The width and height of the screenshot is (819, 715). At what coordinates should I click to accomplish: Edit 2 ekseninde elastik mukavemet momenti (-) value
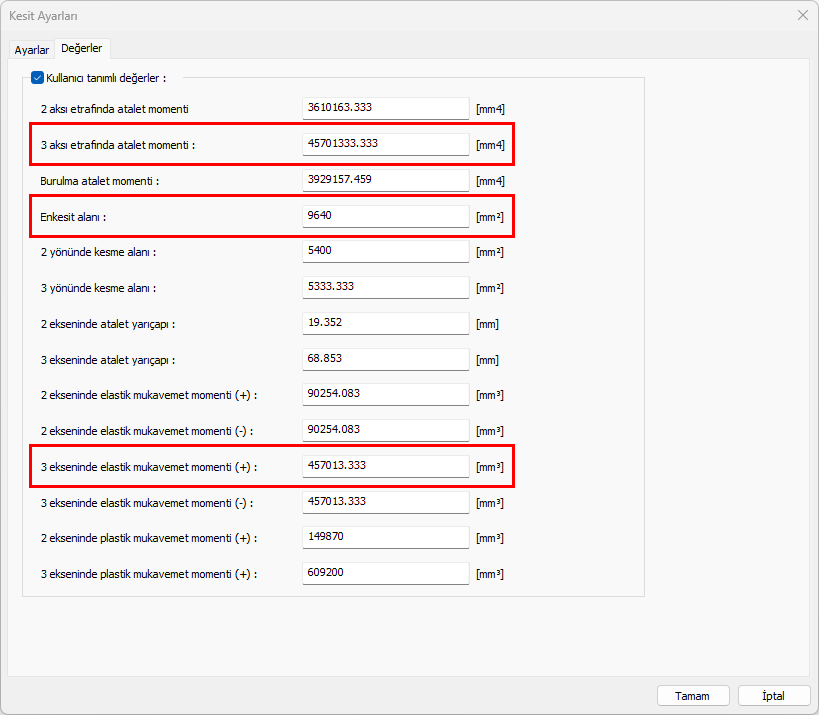click(x=385, y=430)
